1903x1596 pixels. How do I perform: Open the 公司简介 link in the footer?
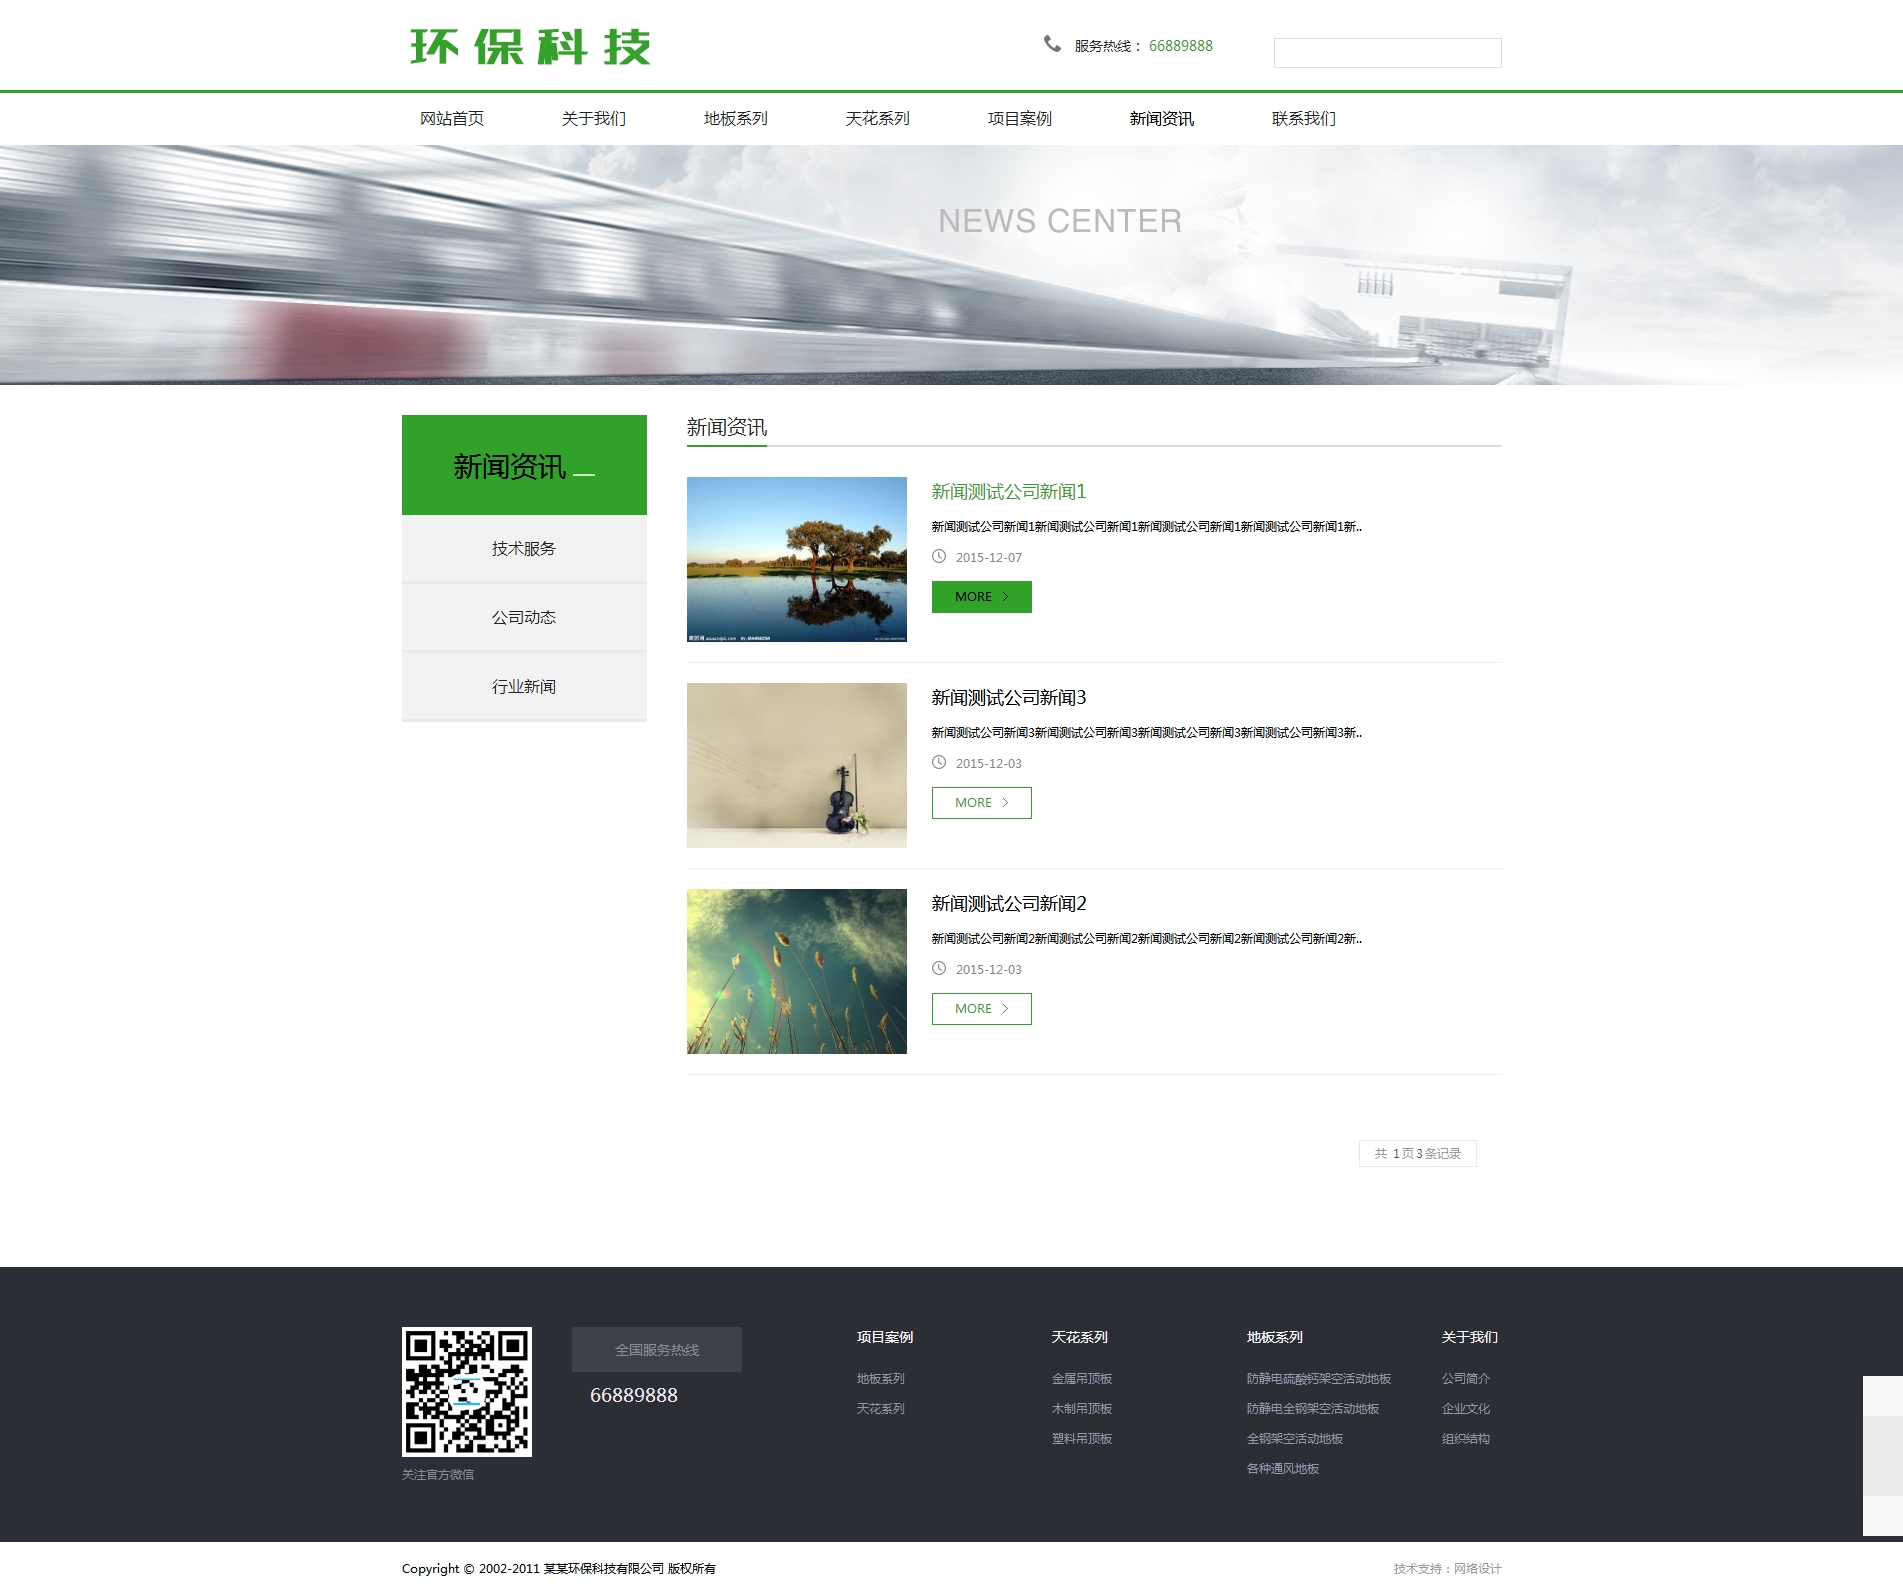[1465, 1379]
